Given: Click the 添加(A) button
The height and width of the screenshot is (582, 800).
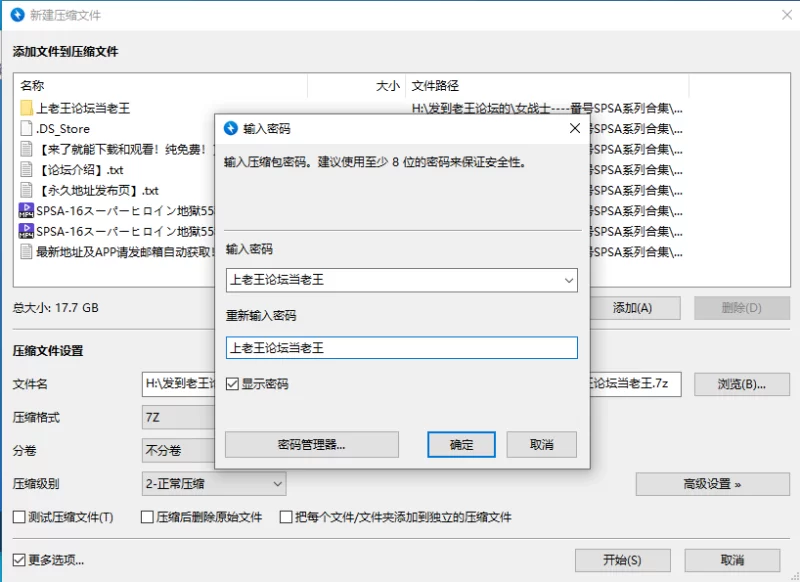Looking at the screenshot, I should pyautogui.click(x=635, y=308).
